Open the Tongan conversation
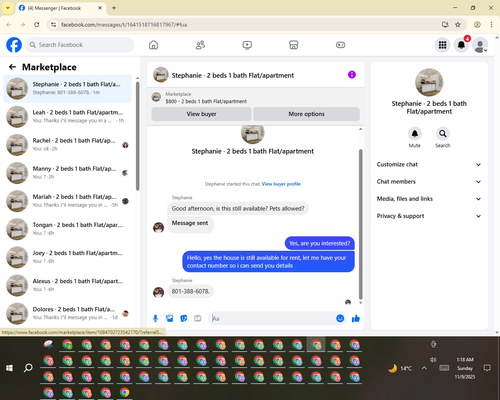The image size is (500, 400). (x=67, y=229)
